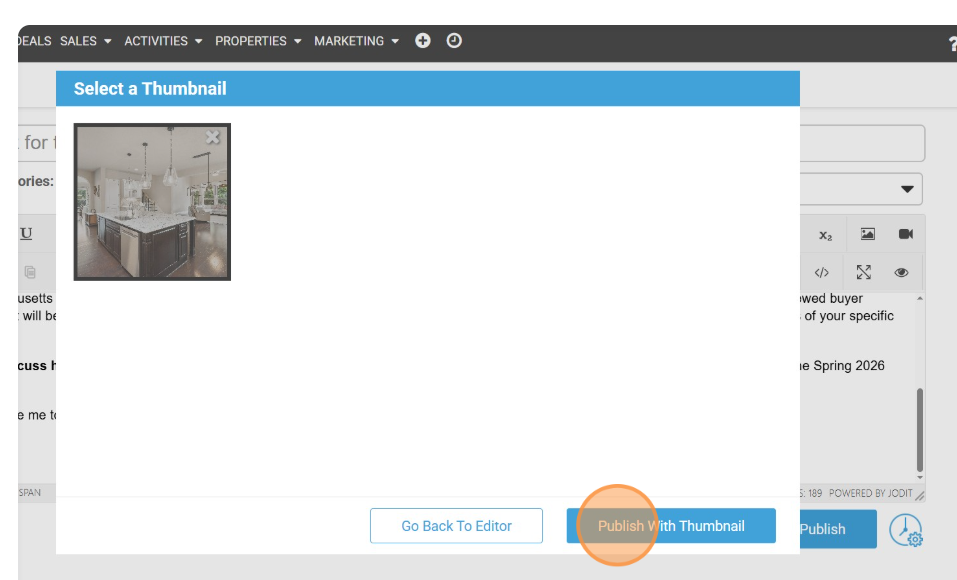This screenshot has width=957, height=580.
Task: Open the SALES menu
Action: coord(85,41)
